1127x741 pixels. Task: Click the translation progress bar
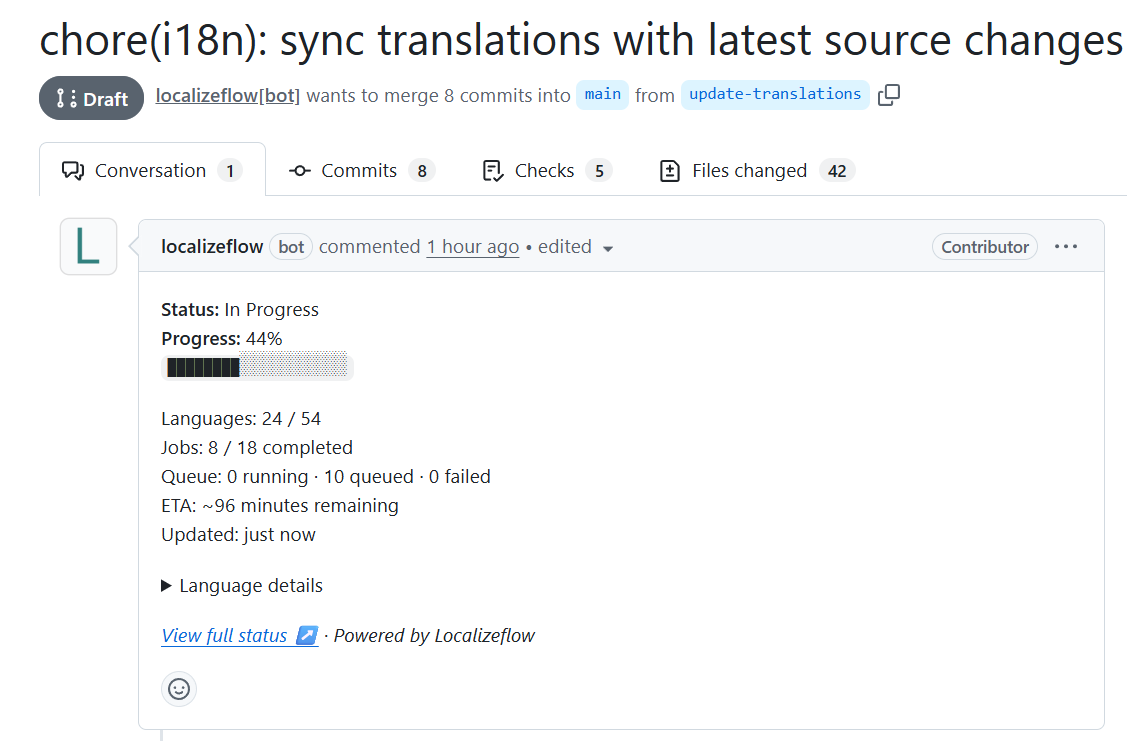click(x=257, y=368)
